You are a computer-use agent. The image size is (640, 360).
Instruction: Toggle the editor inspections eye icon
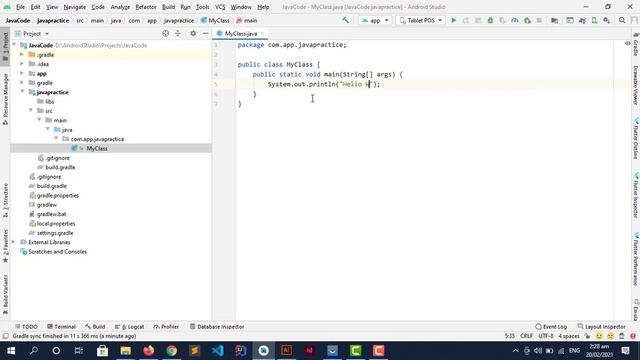627,43
